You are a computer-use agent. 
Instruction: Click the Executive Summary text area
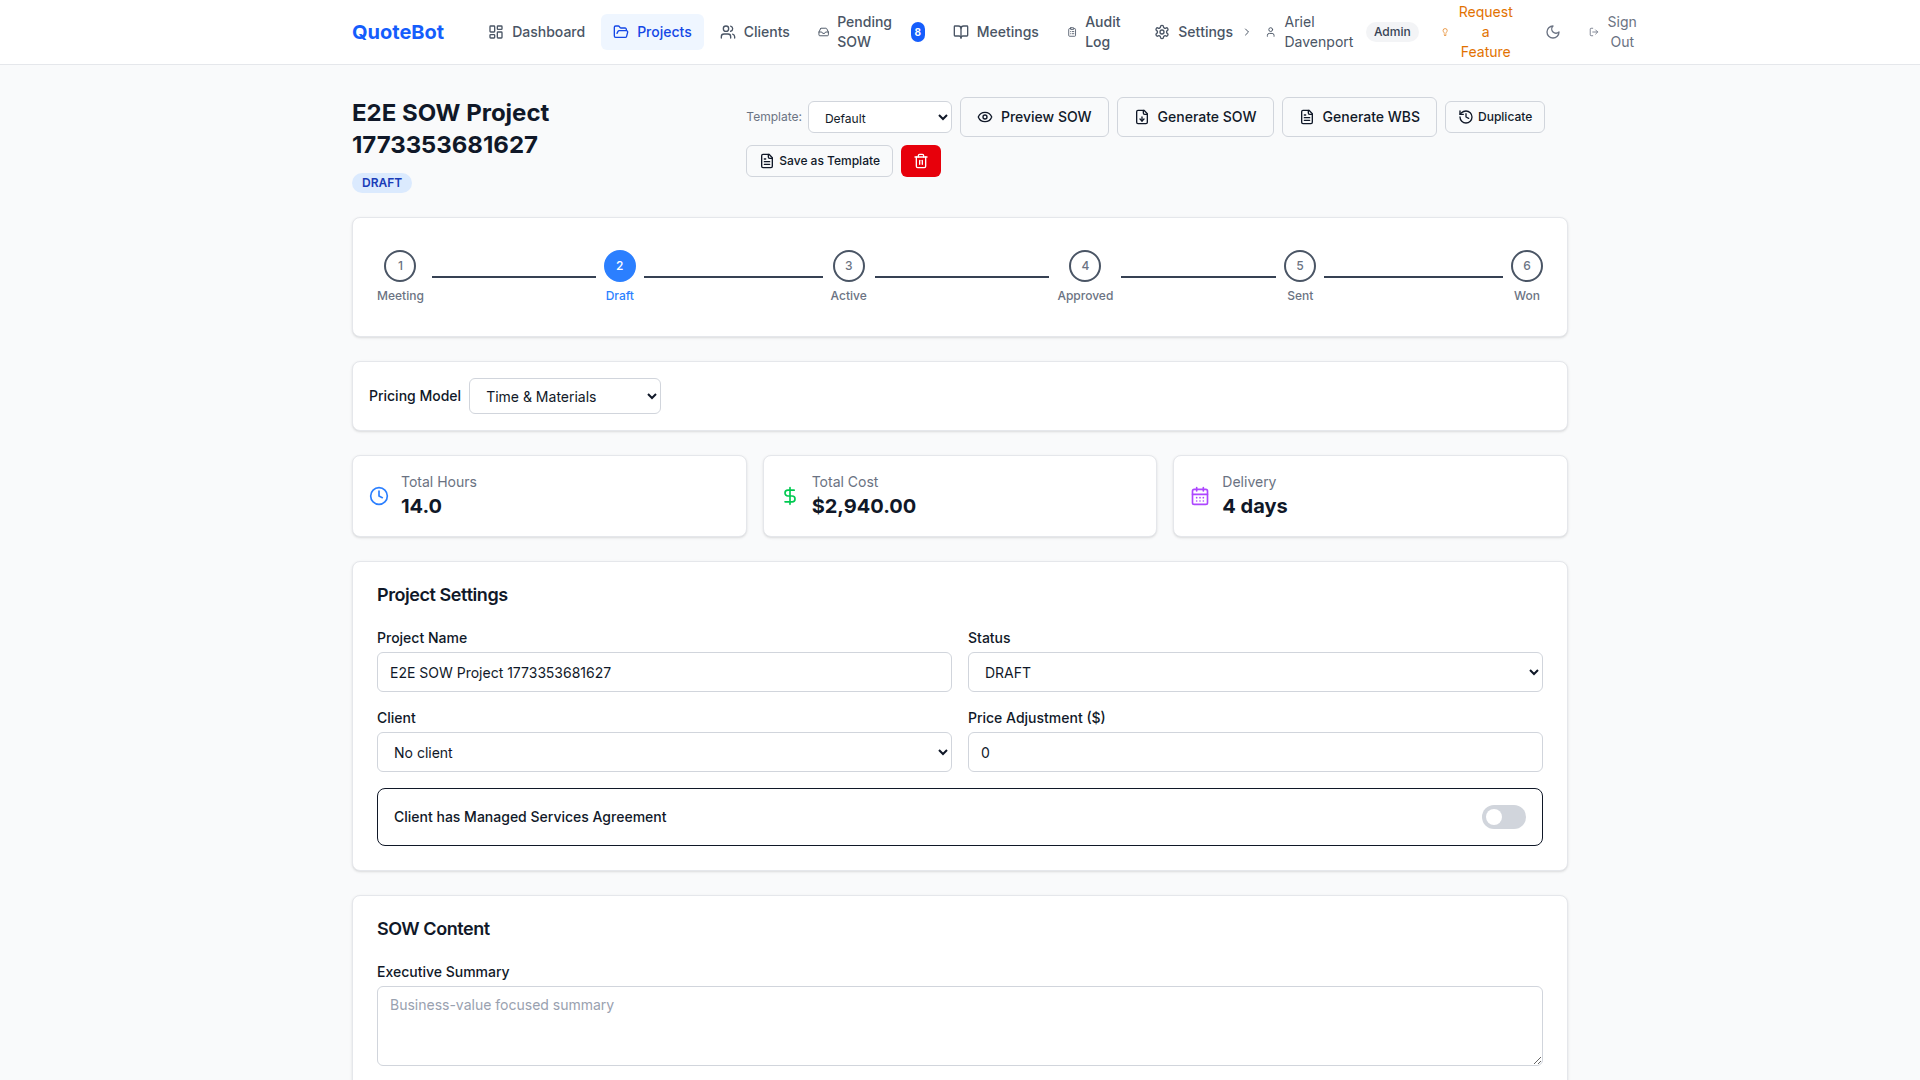959,1025
